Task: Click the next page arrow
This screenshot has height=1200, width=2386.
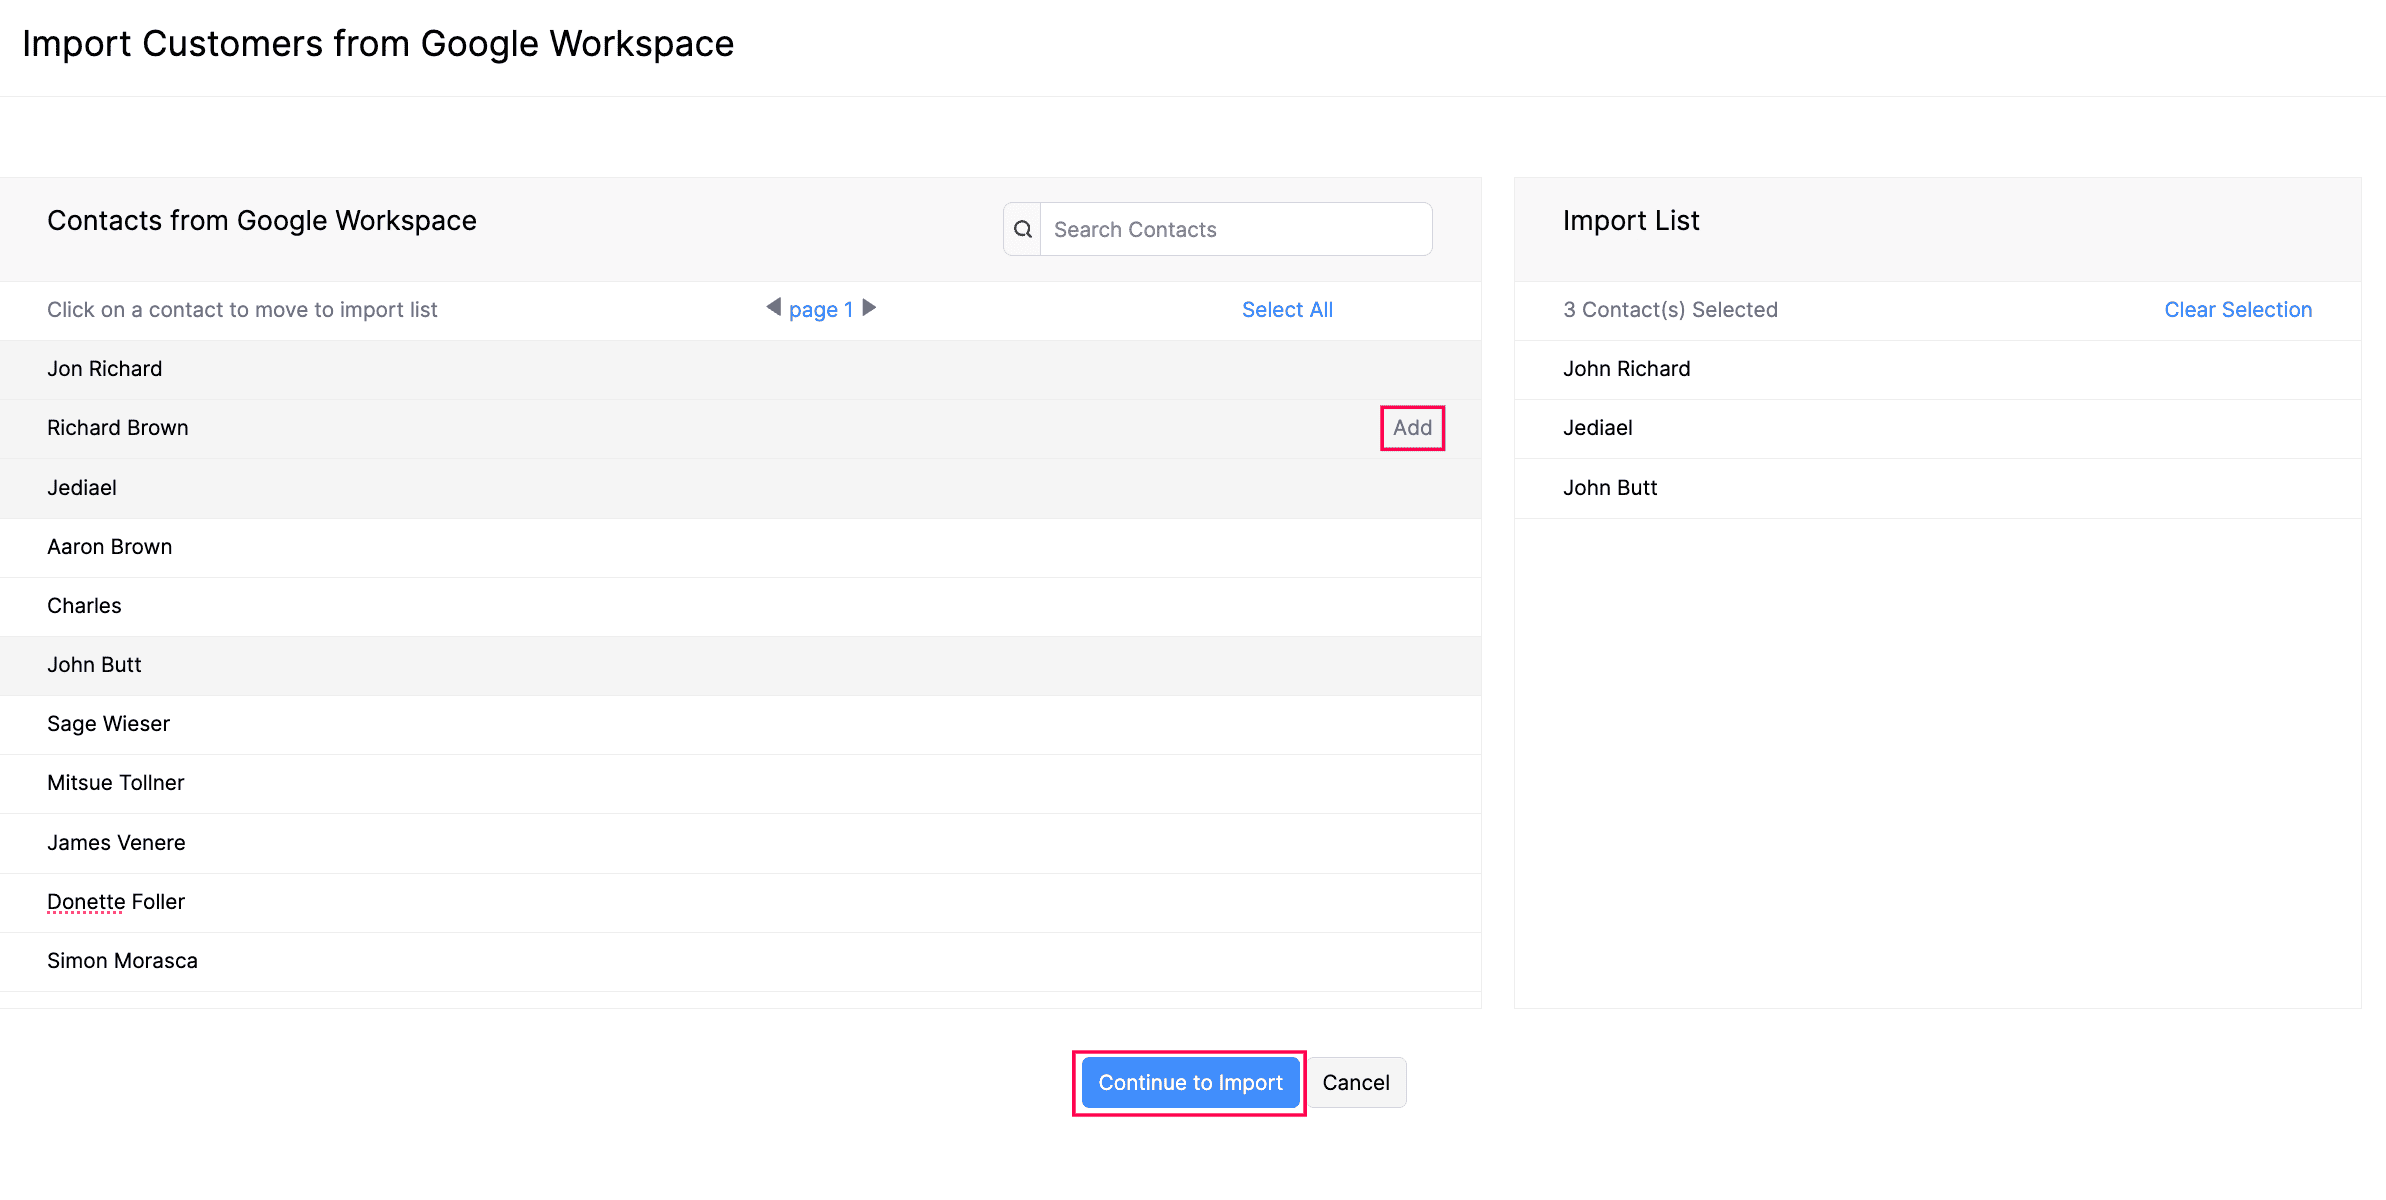Action: click(x=869, y=308)
